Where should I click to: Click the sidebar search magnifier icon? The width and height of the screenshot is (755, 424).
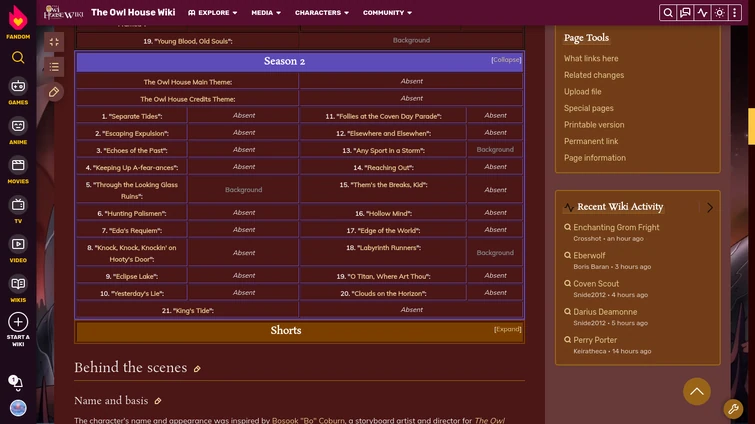[x=18, y=58]
